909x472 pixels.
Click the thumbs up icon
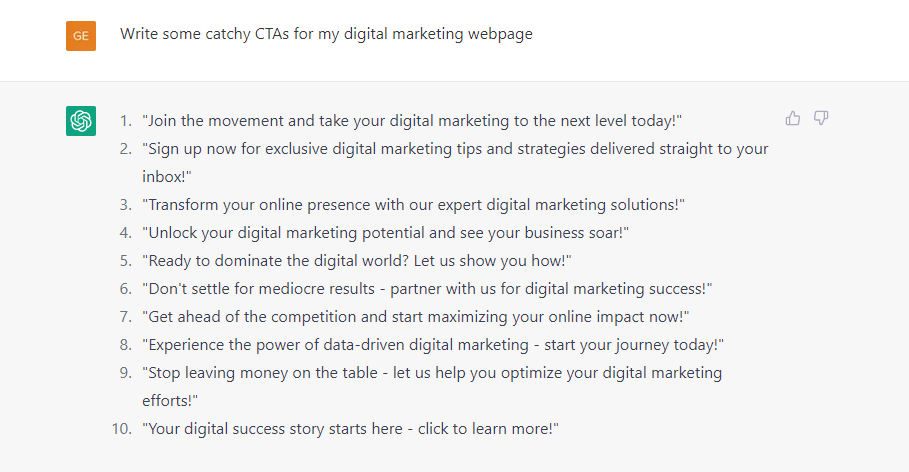[x=792, y=118]
